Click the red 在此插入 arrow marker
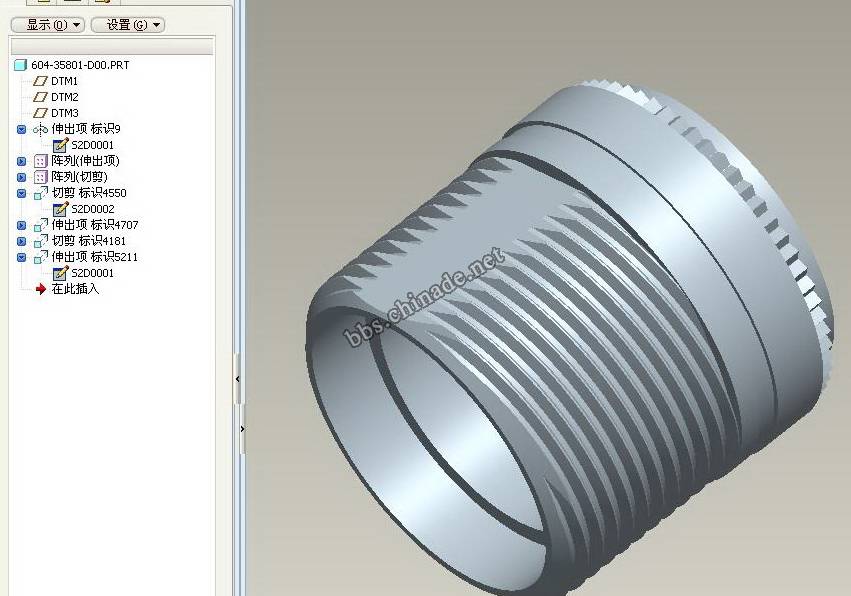This screenshot has width=851, height=596. pos(41,289)
